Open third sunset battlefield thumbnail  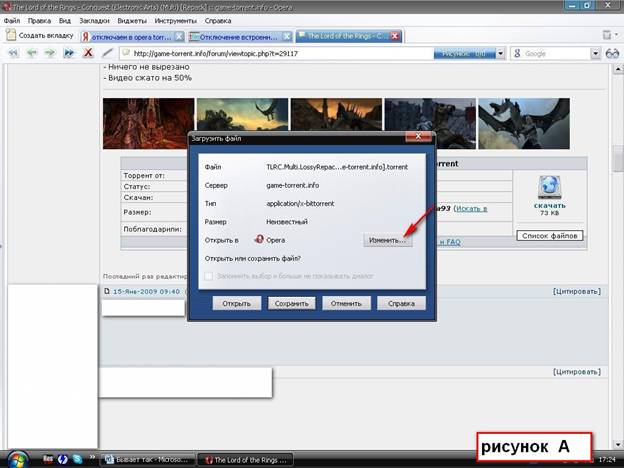tap(336, 115)
